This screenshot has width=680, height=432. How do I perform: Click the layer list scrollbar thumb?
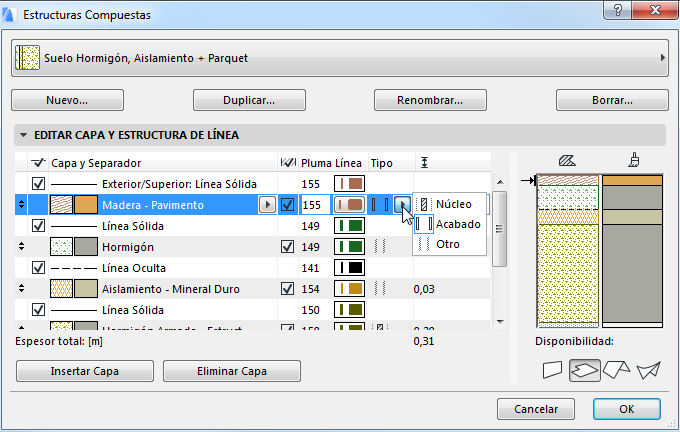pos(500,229)
